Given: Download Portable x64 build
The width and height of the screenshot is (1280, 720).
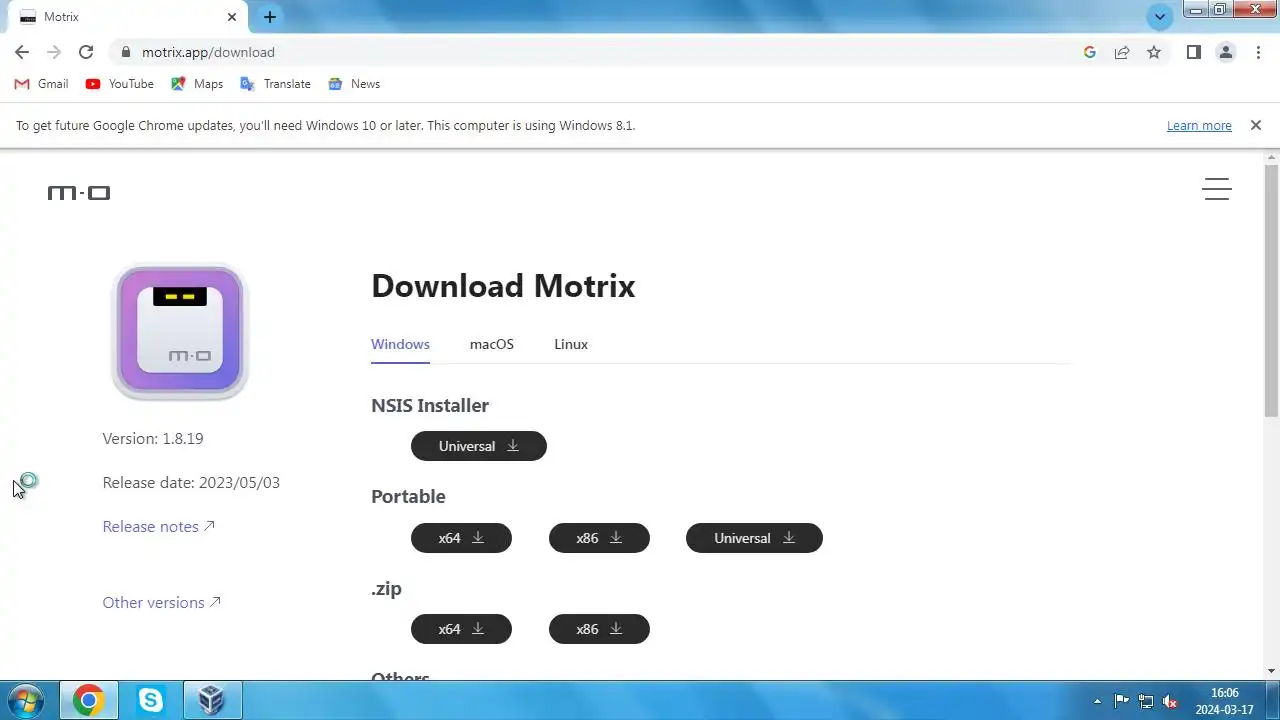Looking at the screenshot, I should pos(461,538).
